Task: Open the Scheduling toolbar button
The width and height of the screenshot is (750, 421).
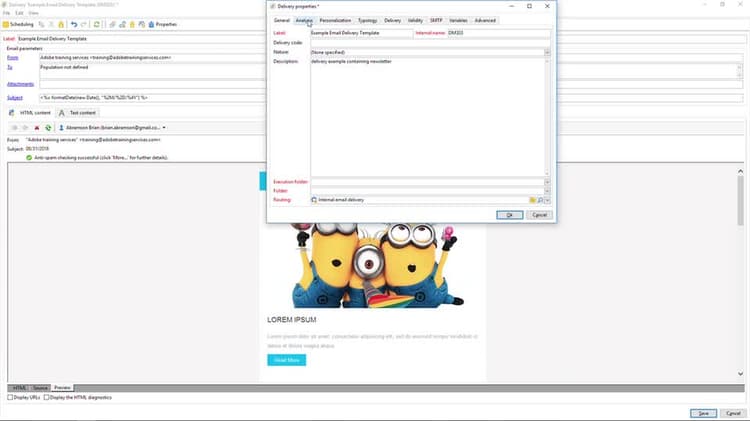Action: point(18,24)
